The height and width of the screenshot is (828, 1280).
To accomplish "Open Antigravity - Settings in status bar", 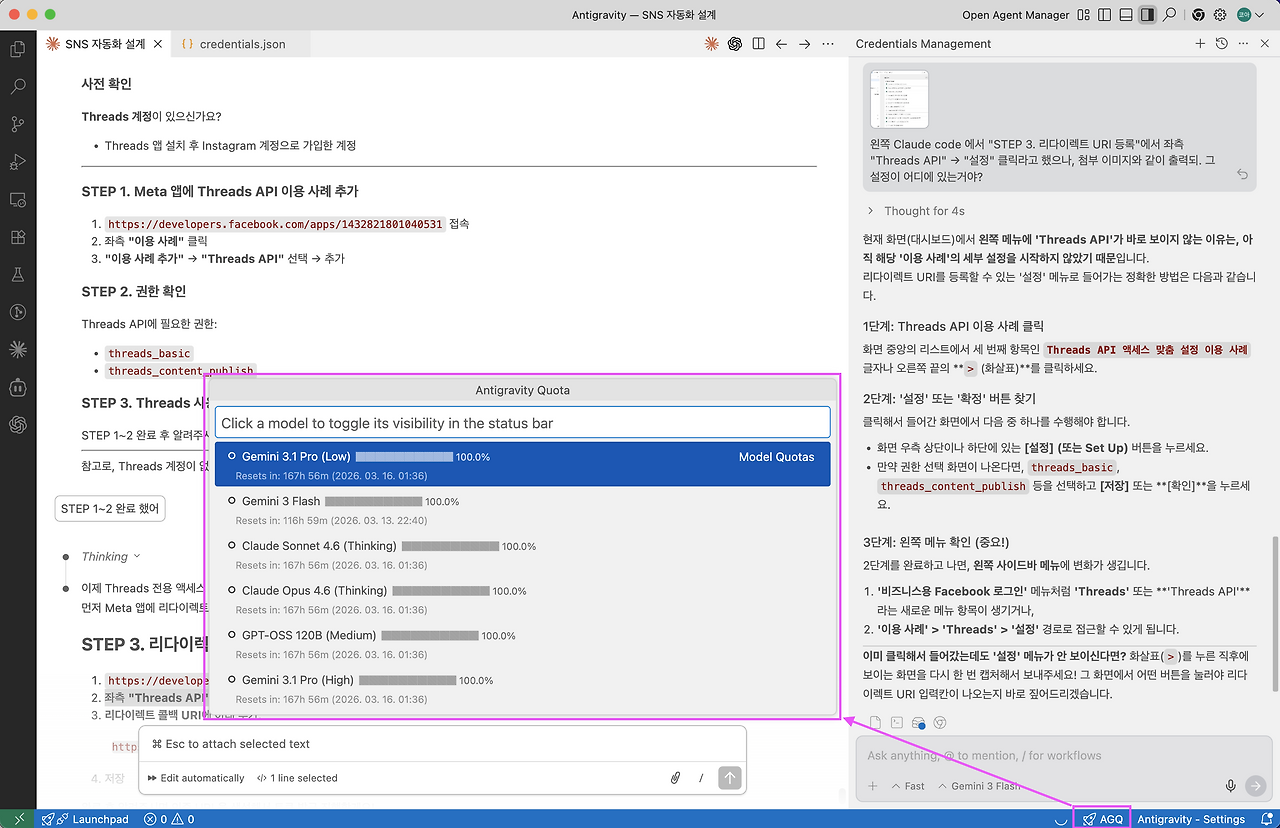I will pos(1191,819).
